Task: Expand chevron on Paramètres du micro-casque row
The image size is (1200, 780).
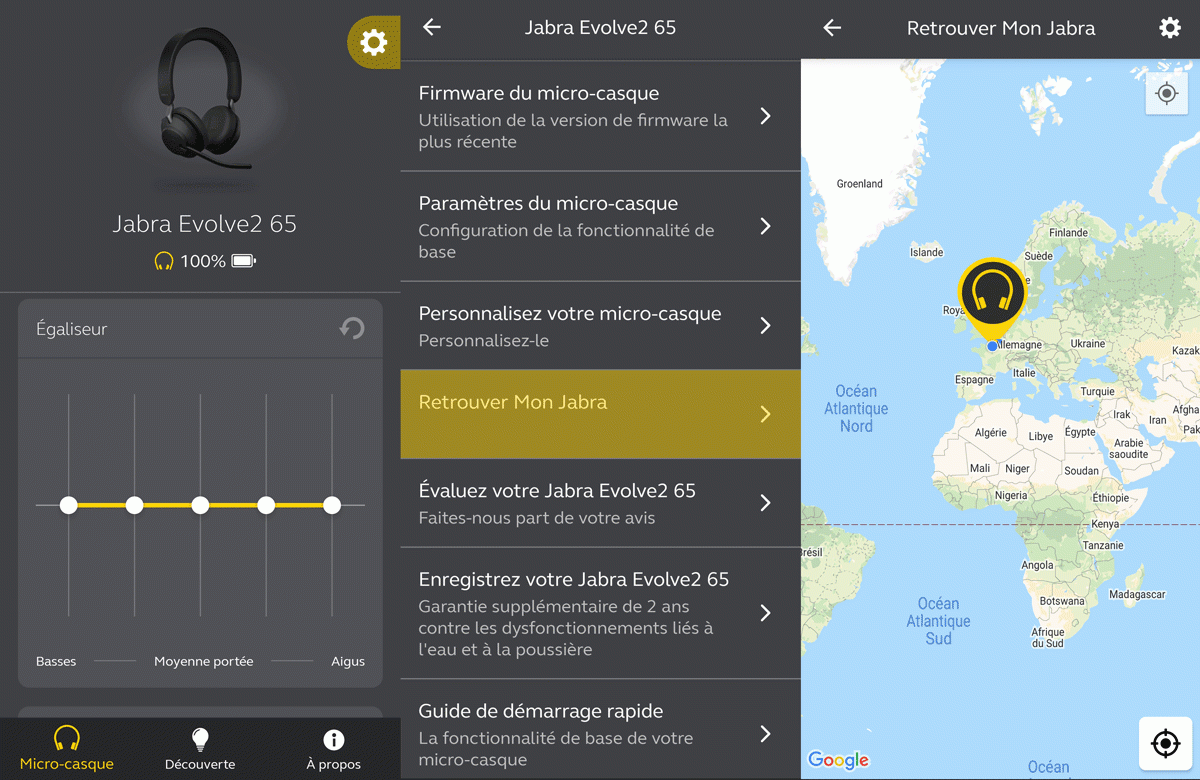Action: [x=766, y=226]
